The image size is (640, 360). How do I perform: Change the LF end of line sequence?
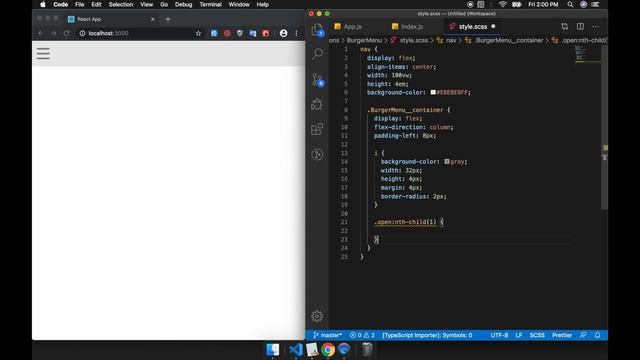point(519,335)
